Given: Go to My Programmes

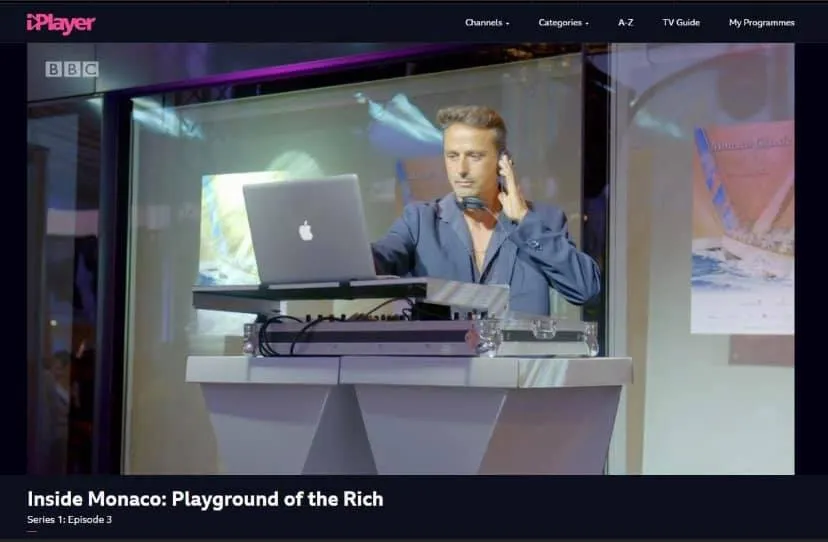Looking at the screenshot, I should point(761,22).
